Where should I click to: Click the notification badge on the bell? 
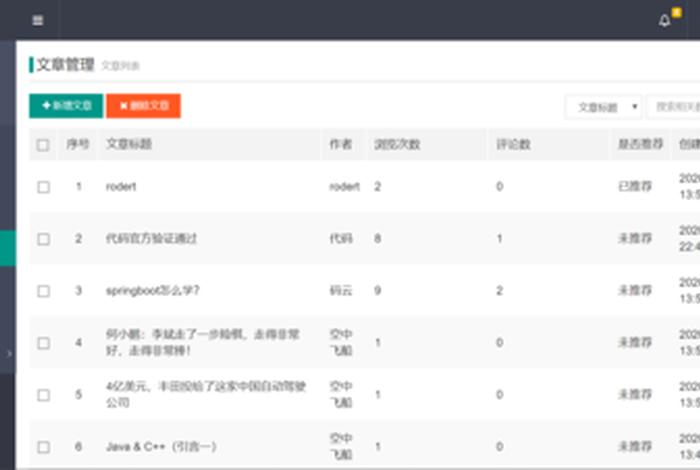[x=676, y=12]
